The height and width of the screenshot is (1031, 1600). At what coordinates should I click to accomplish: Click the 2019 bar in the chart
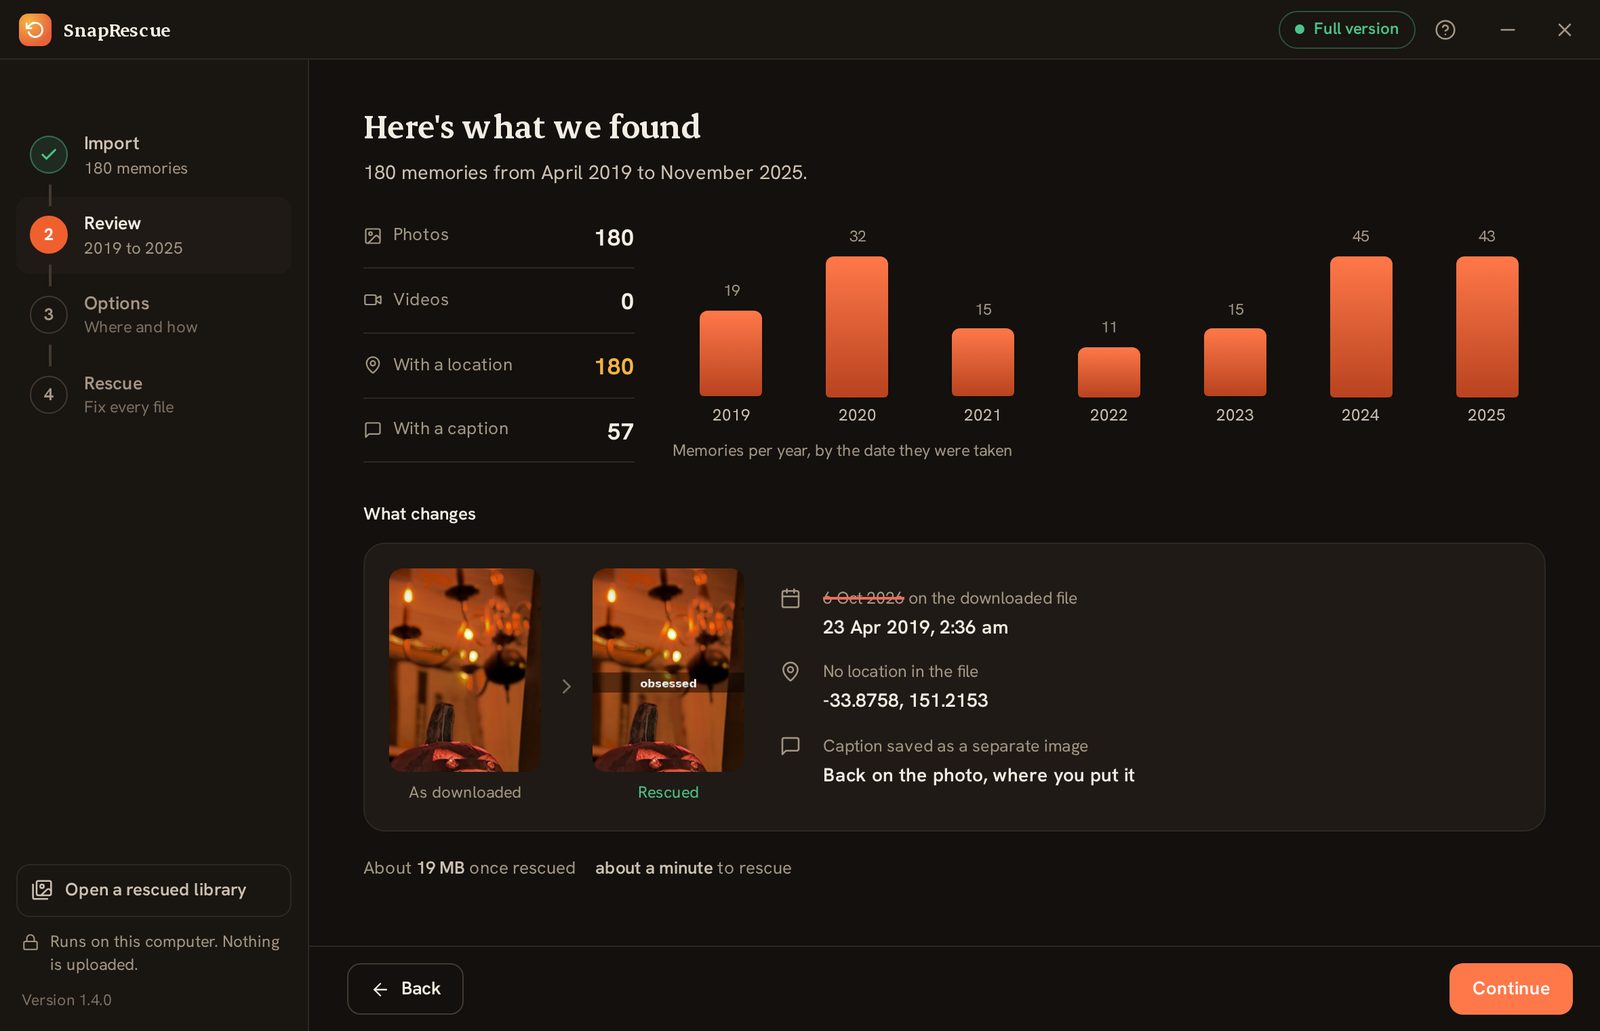pos(731,354)
